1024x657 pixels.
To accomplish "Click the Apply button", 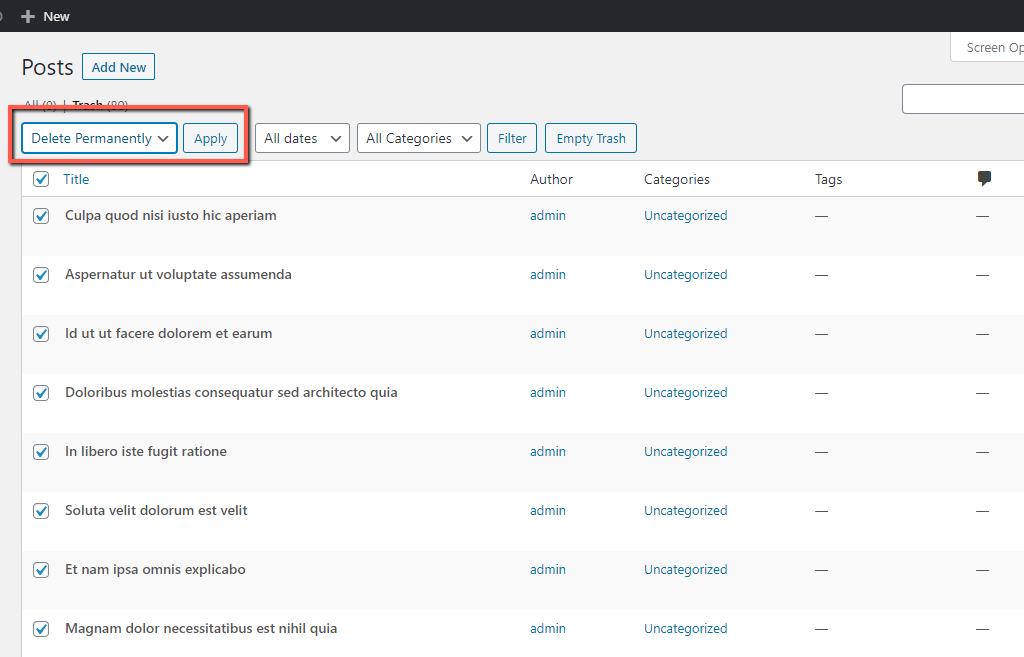I will point(210,138).
